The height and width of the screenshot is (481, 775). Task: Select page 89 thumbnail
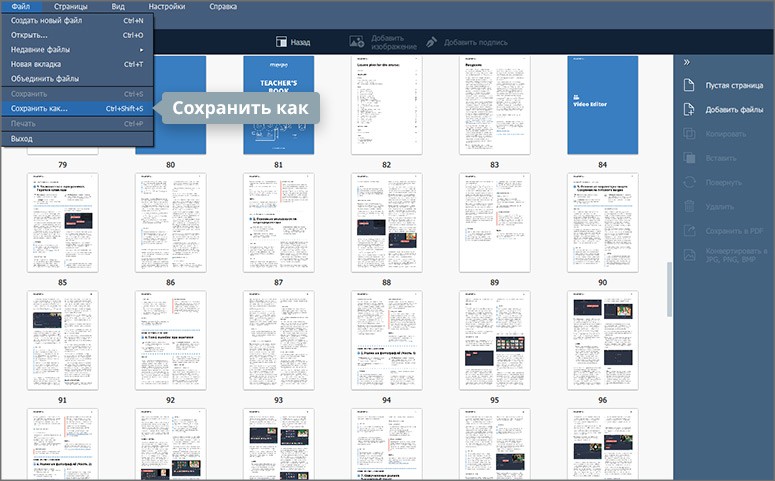click(x=495, y=222)
